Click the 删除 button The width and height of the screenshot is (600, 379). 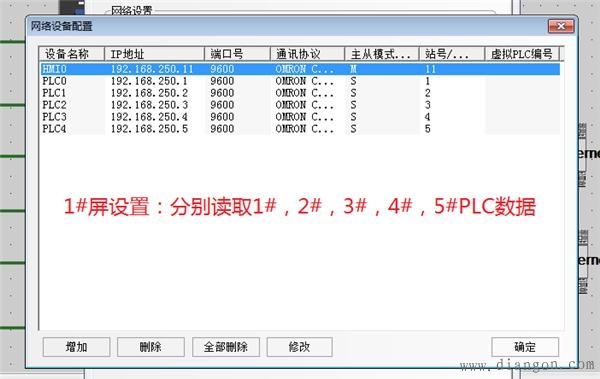[151, 347]
